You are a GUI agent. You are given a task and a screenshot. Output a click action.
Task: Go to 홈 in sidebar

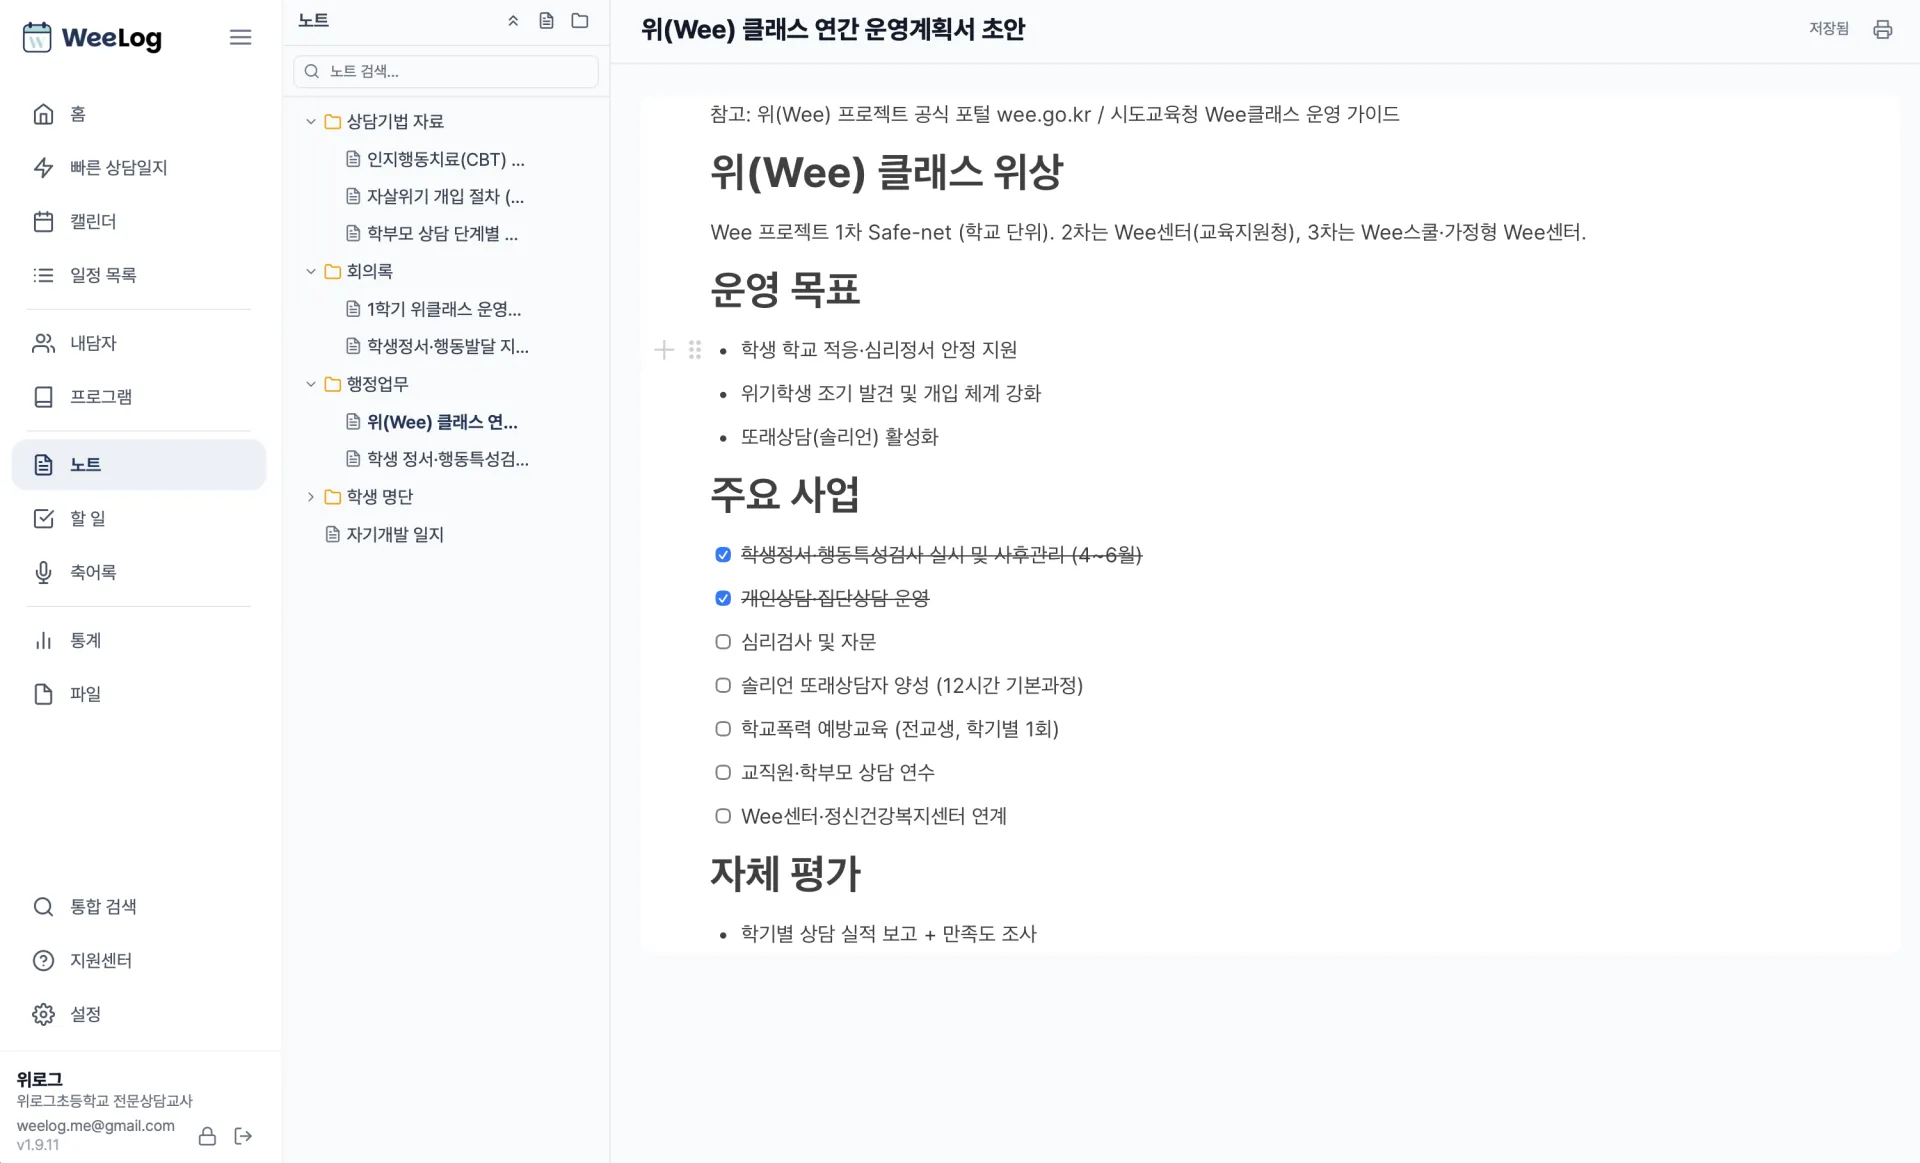[139, 114]
